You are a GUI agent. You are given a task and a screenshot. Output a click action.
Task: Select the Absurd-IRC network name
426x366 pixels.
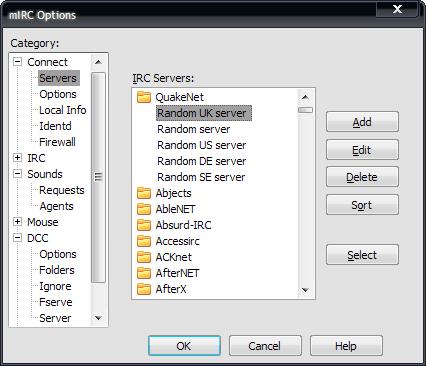tap(183, 225)
